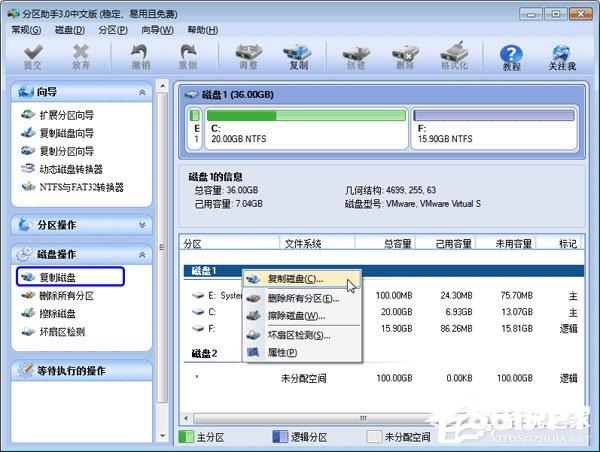Select 坏扇区检测 in the sidebar
Image resolution: width=600 pixels, height=452 pixels.
click(x=53, y=331)
